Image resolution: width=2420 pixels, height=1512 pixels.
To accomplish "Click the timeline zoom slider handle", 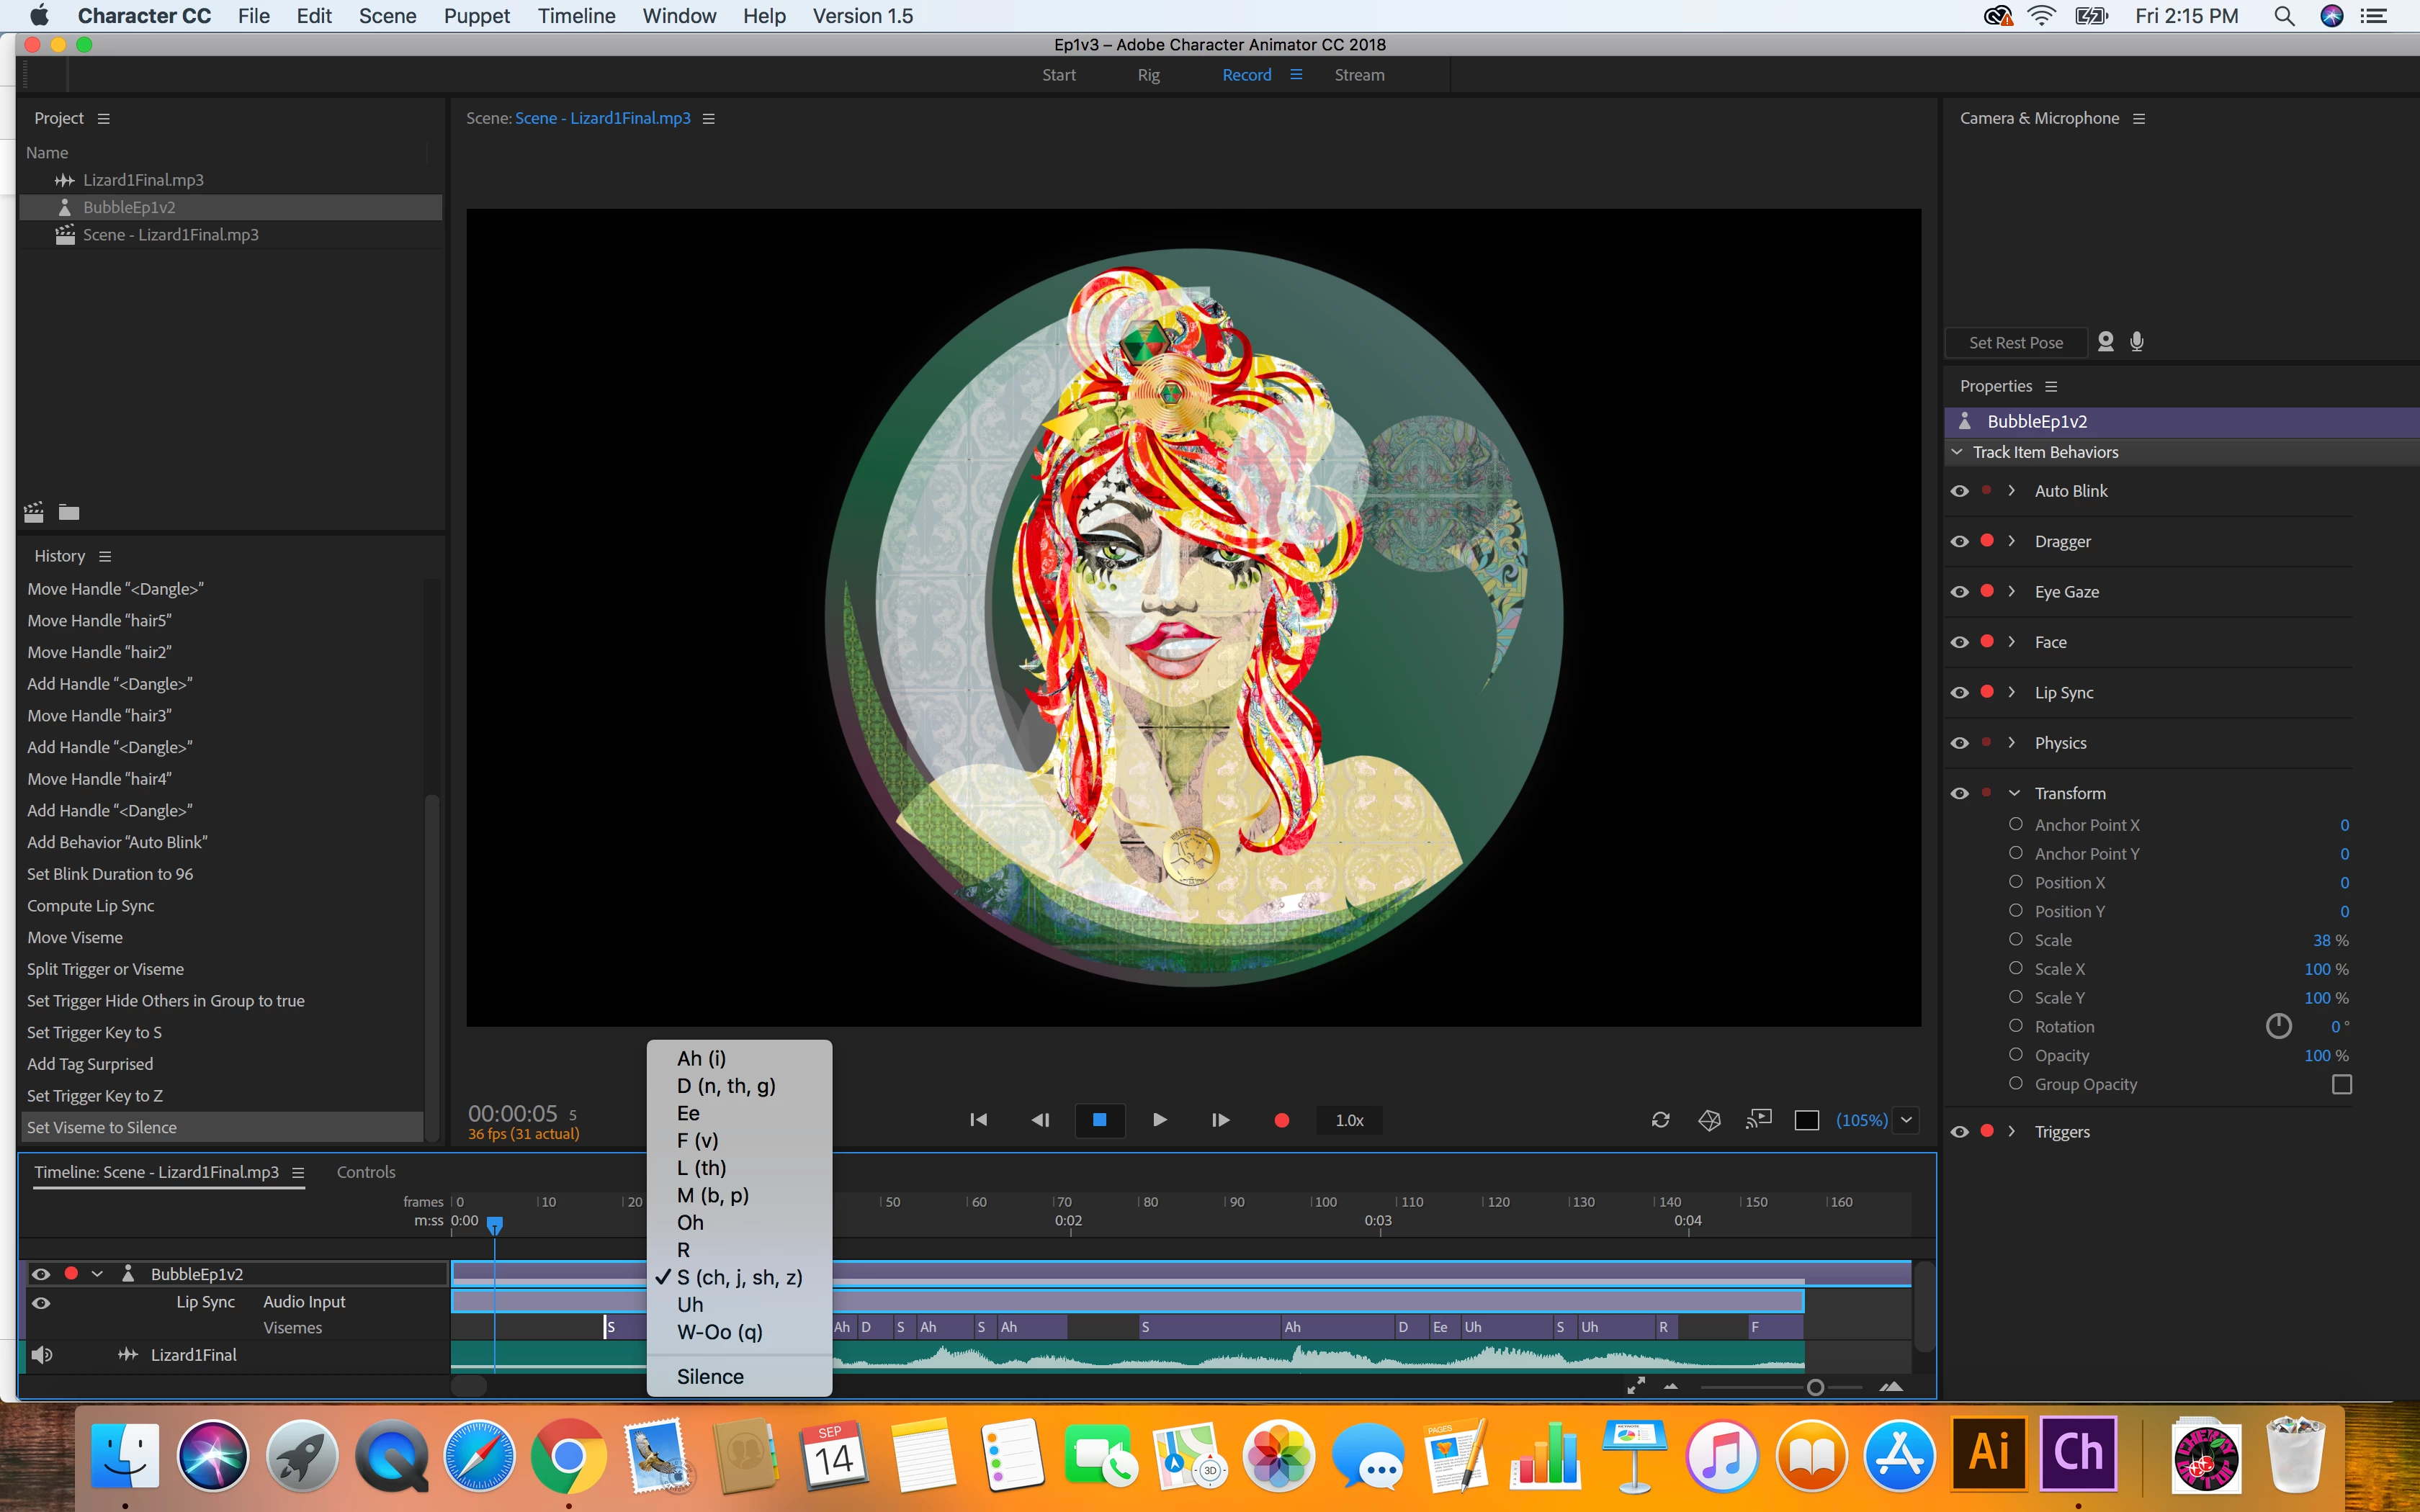I will (x=1815, y=1387).
